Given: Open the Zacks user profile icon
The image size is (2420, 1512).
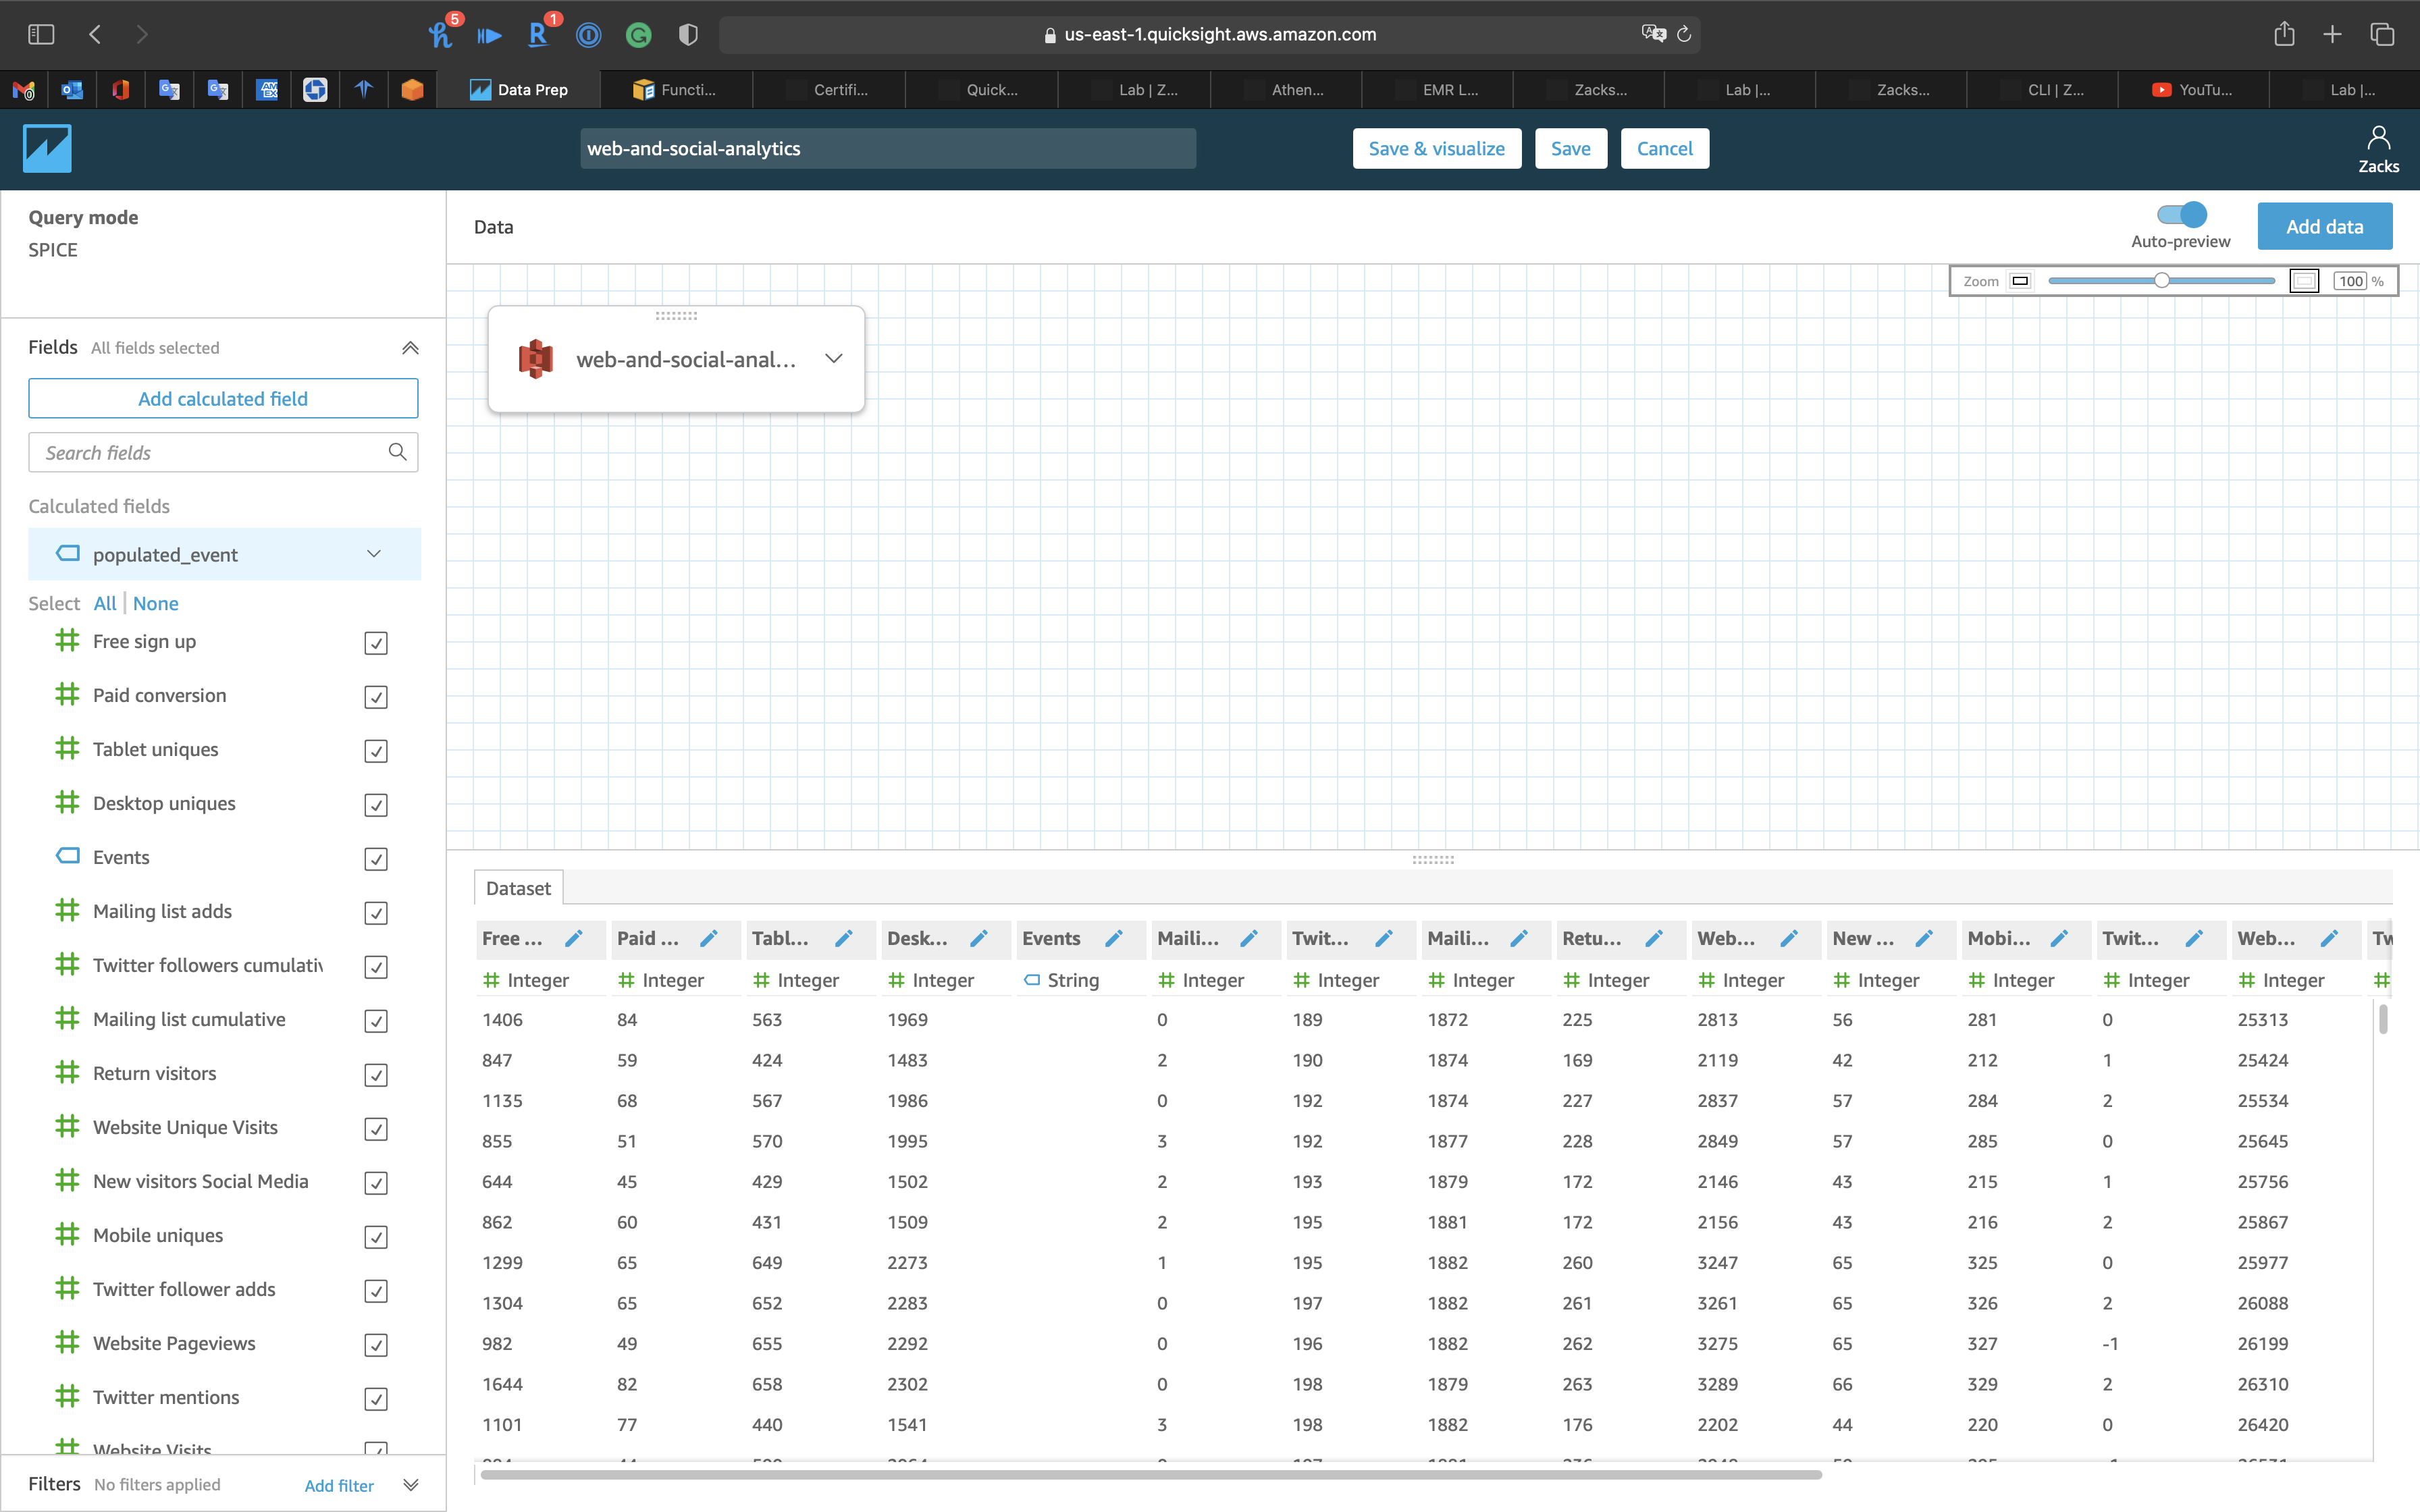Looking at the screenshot, I should pos(2378,138).
